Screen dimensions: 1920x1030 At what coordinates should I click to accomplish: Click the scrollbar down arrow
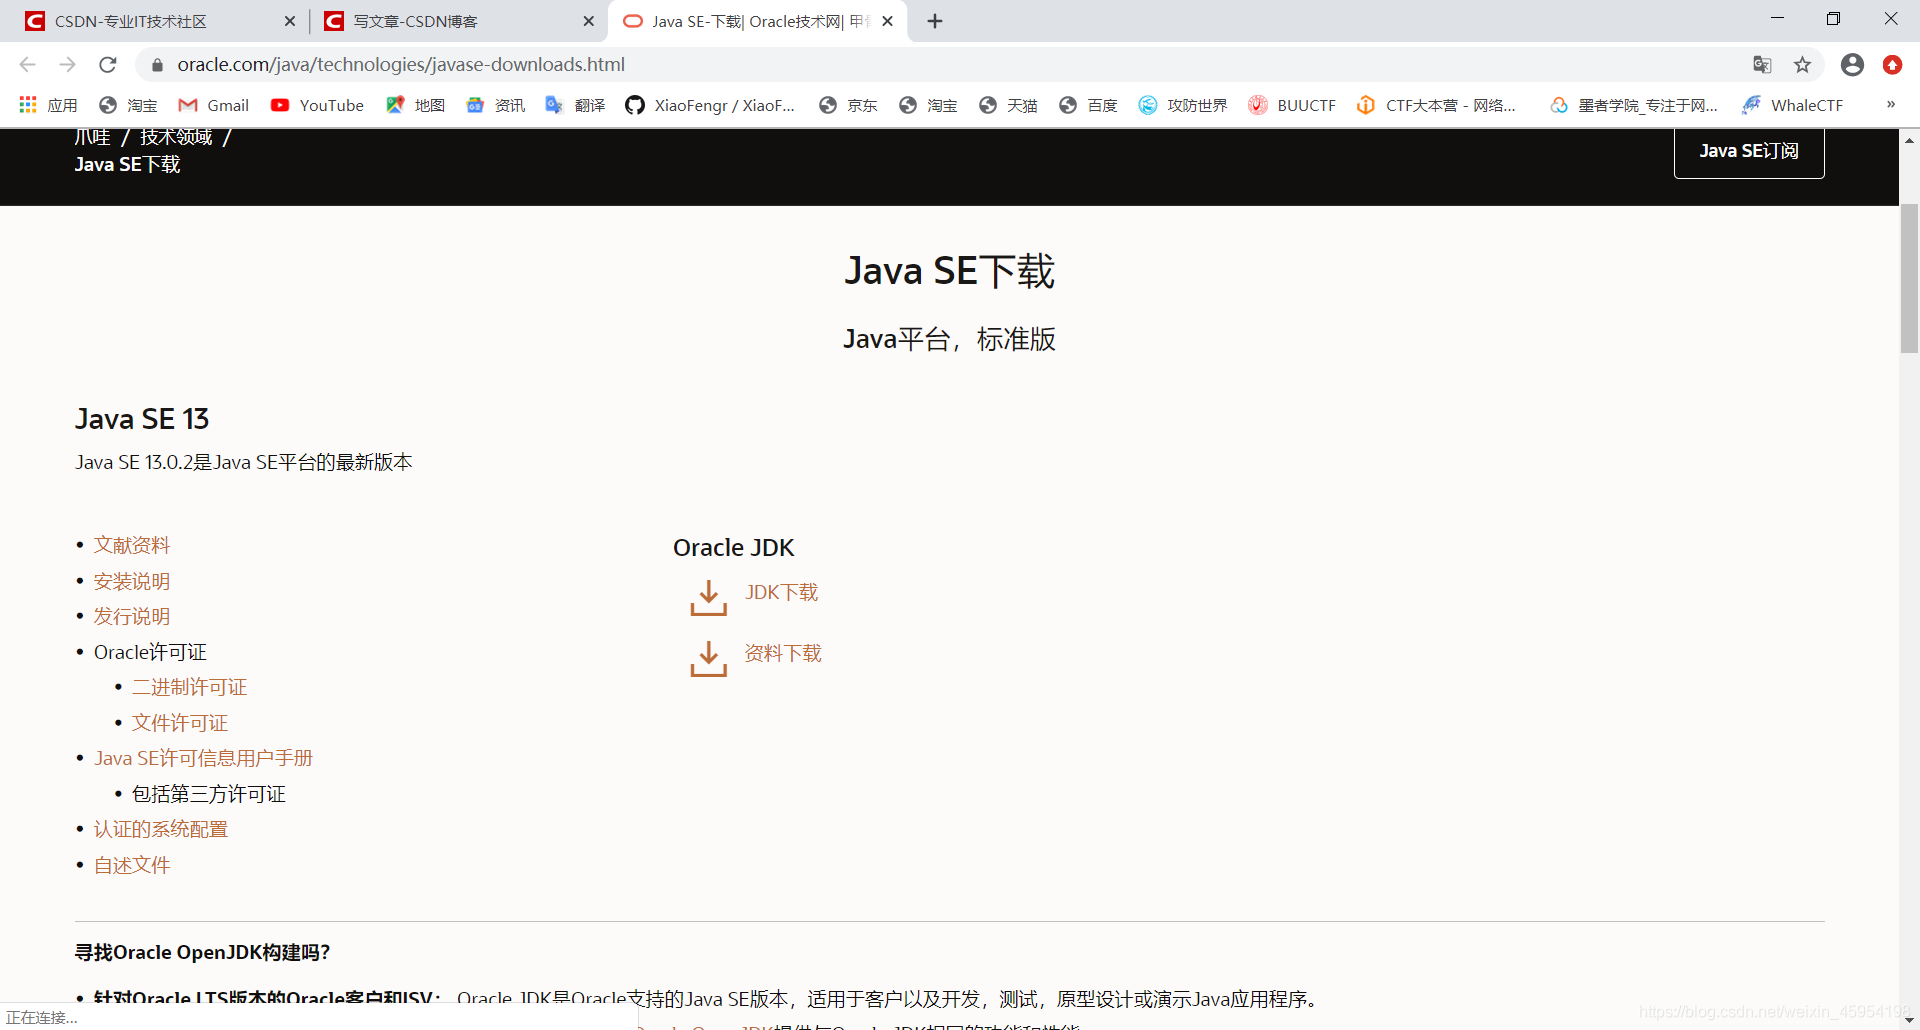click(x=1909, y=1019)
